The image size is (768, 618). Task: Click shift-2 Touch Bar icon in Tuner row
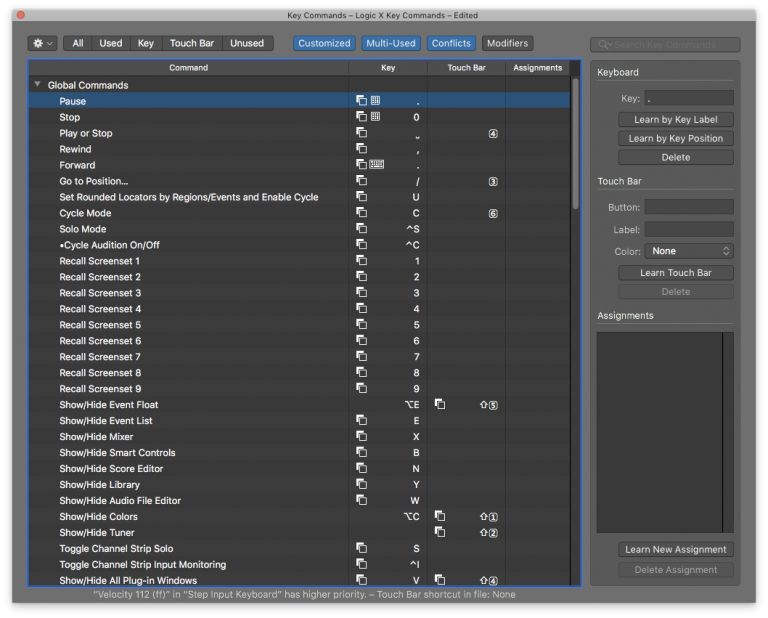point(489,533)
